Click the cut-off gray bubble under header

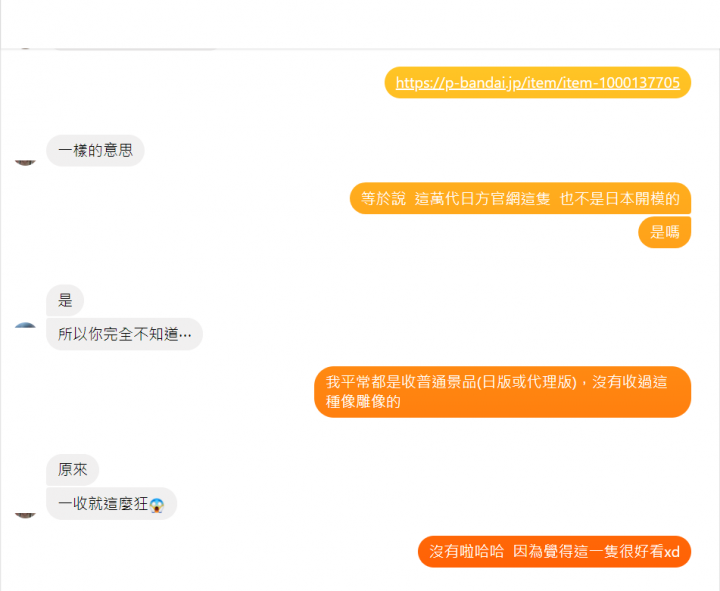click(x=135, y=48)
